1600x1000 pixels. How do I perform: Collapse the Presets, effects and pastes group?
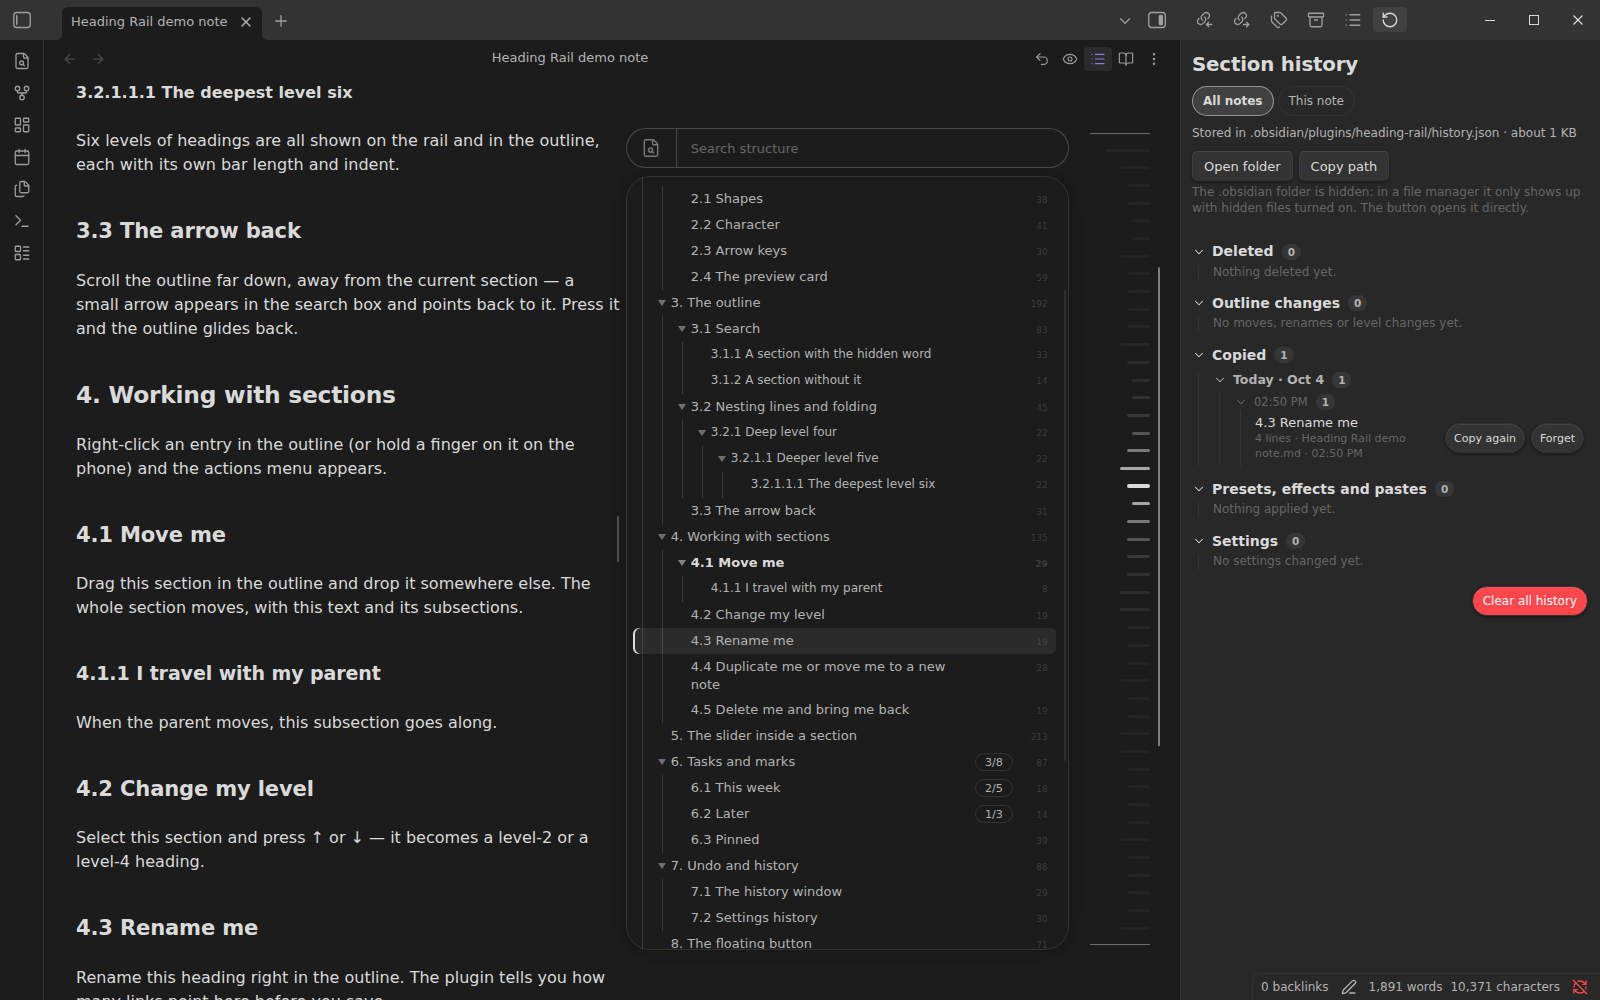pos(1199,489)
